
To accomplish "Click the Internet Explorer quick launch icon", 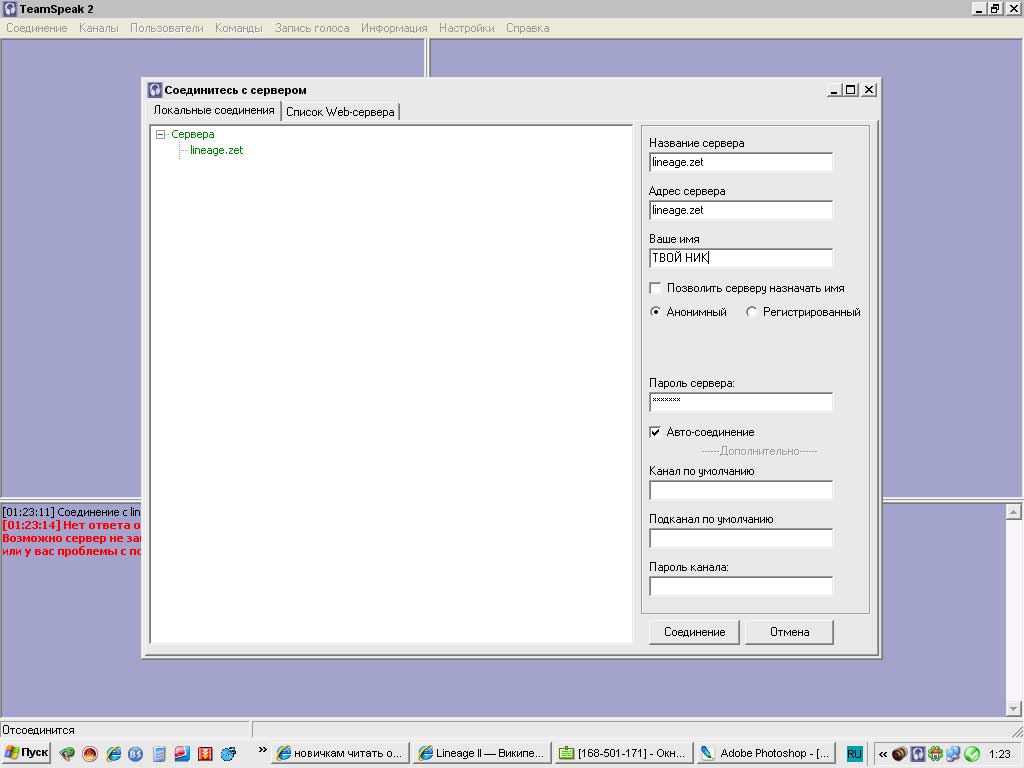I will (113, 753).
